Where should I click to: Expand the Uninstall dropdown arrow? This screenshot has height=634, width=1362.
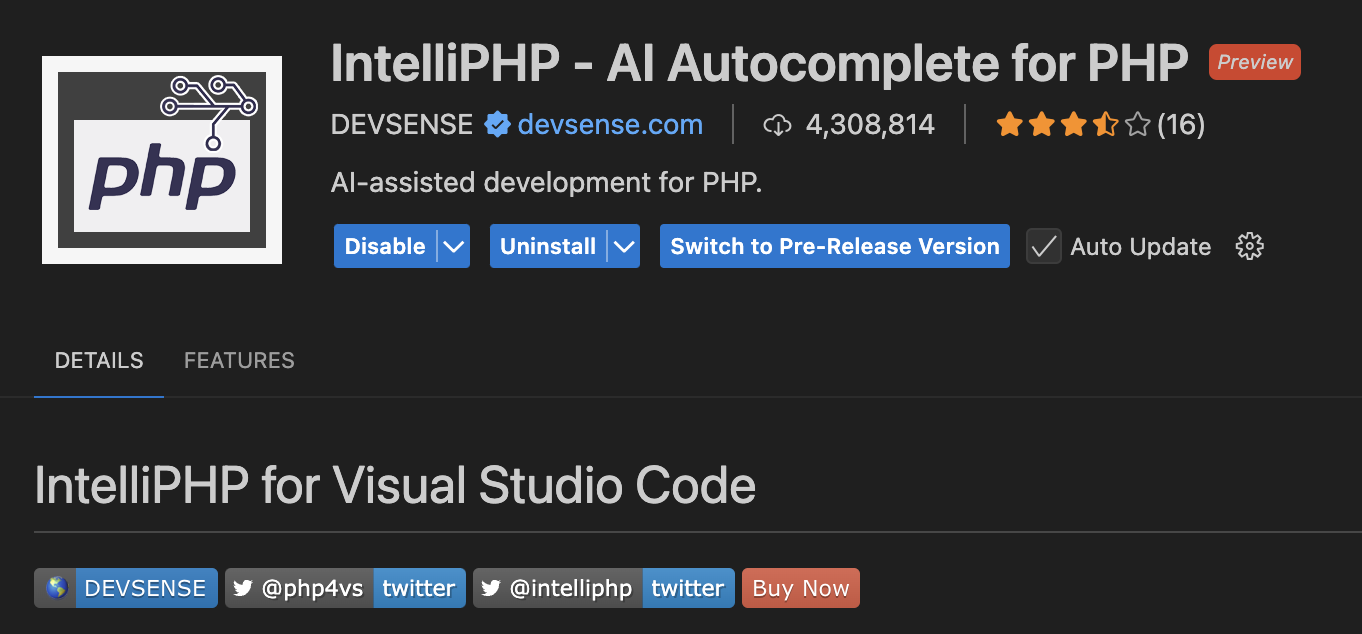[625, 246]
